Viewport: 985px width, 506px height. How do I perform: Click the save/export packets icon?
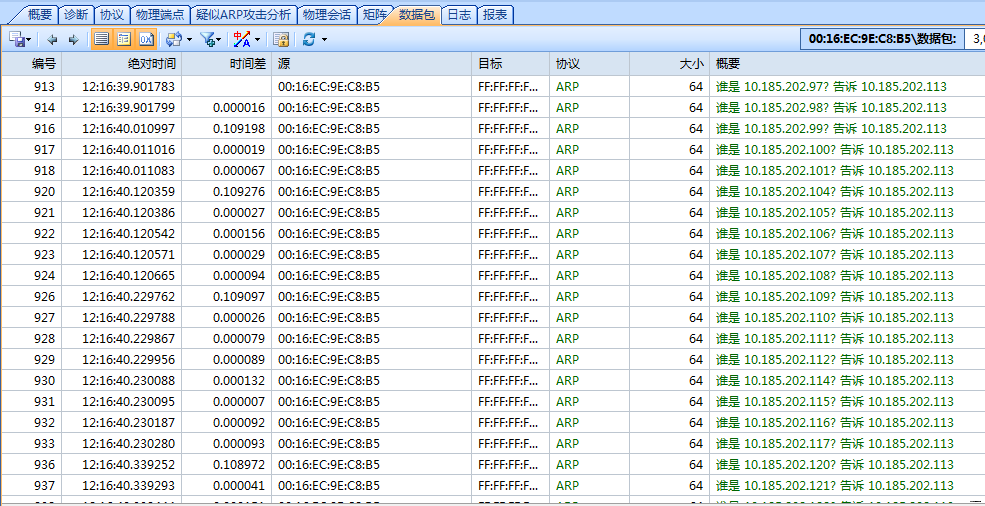[x=17, y=39]
